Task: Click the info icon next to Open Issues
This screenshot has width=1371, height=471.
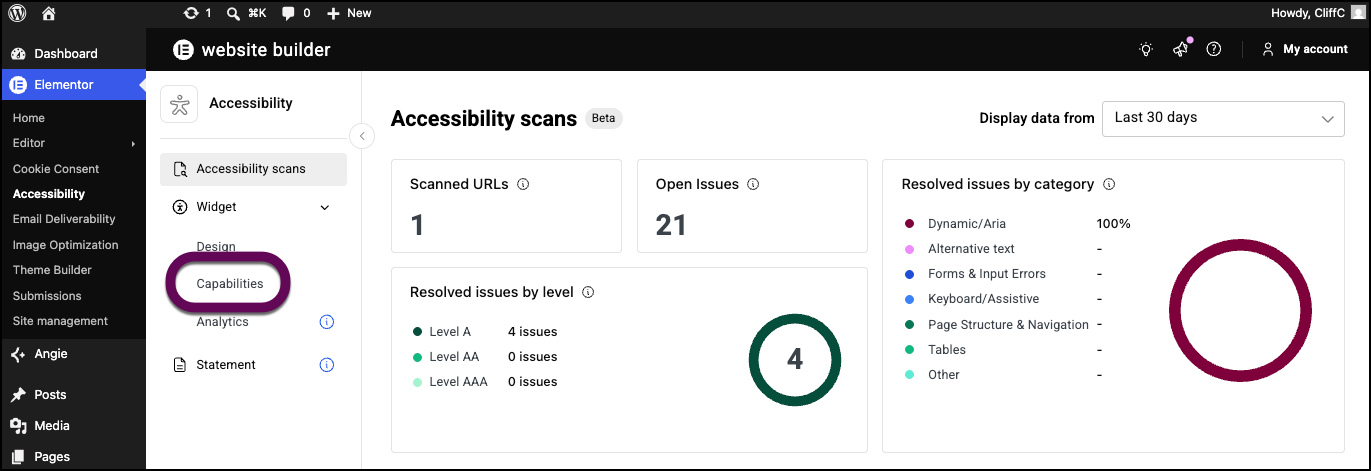Action: pos(753,184)
